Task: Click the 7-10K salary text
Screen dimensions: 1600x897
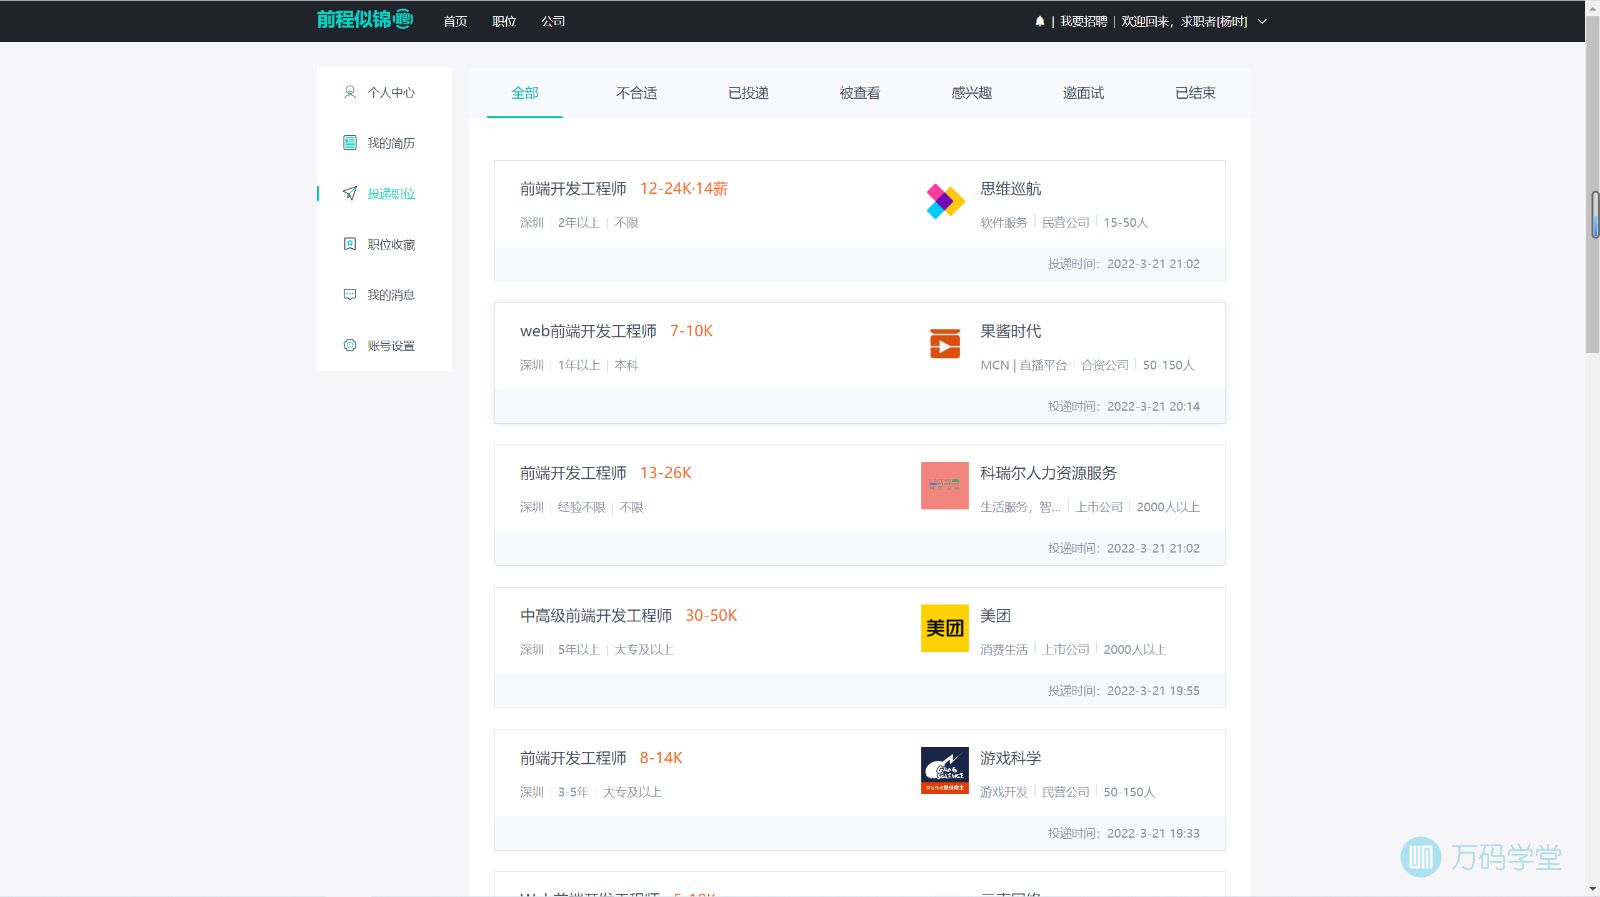Action: point(691,331)
